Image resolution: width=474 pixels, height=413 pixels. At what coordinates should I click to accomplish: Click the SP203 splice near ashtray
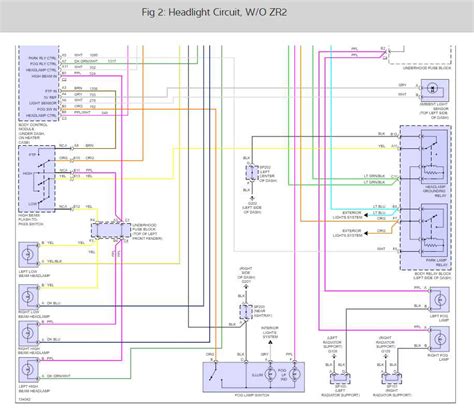click(246, 312)
